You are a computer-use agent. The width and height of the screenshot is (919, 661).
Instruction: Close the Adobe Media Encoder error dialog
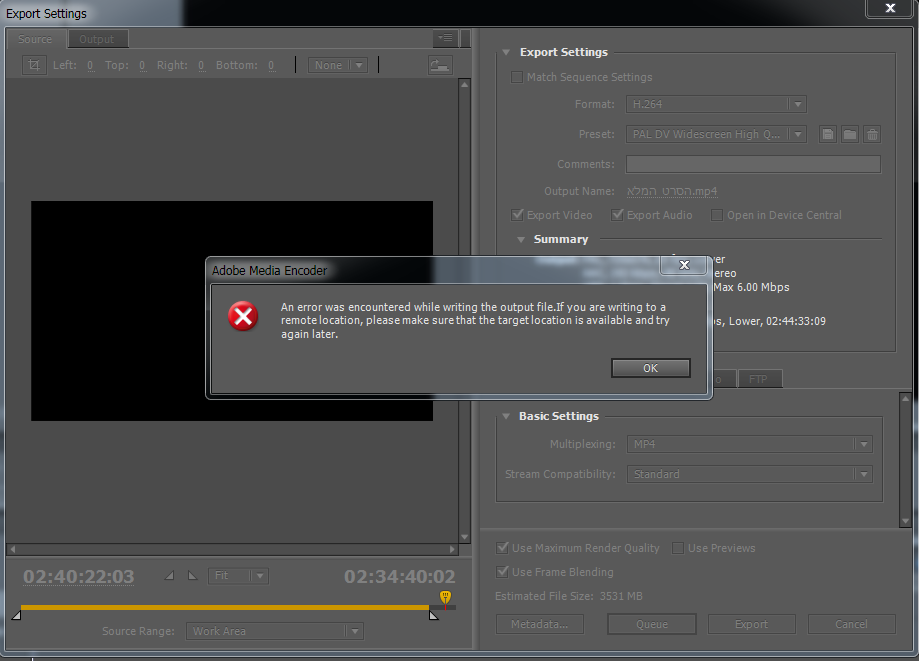pyautogui.click(x=684, y=265)
